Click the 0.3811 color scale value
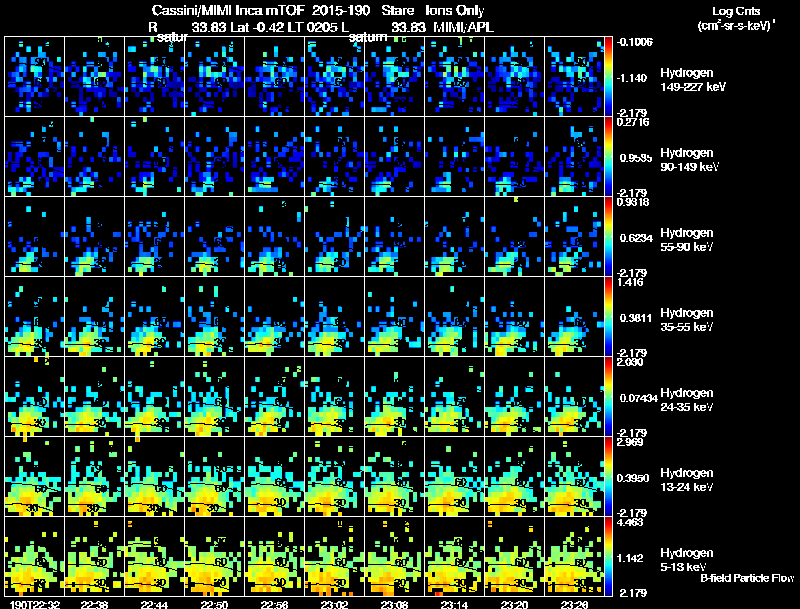Viewport: 800px width, 609px height. [636, 318]
